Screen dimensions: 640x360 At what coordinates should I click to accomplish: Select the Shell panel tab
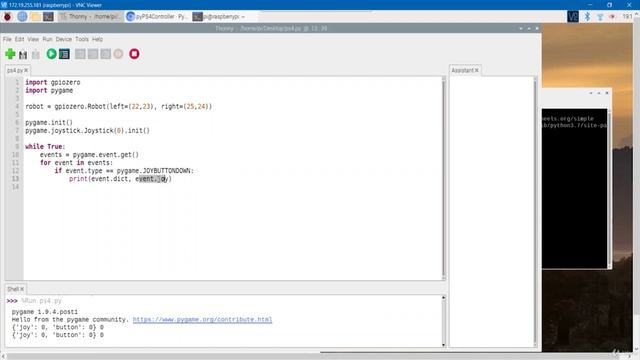13,289
